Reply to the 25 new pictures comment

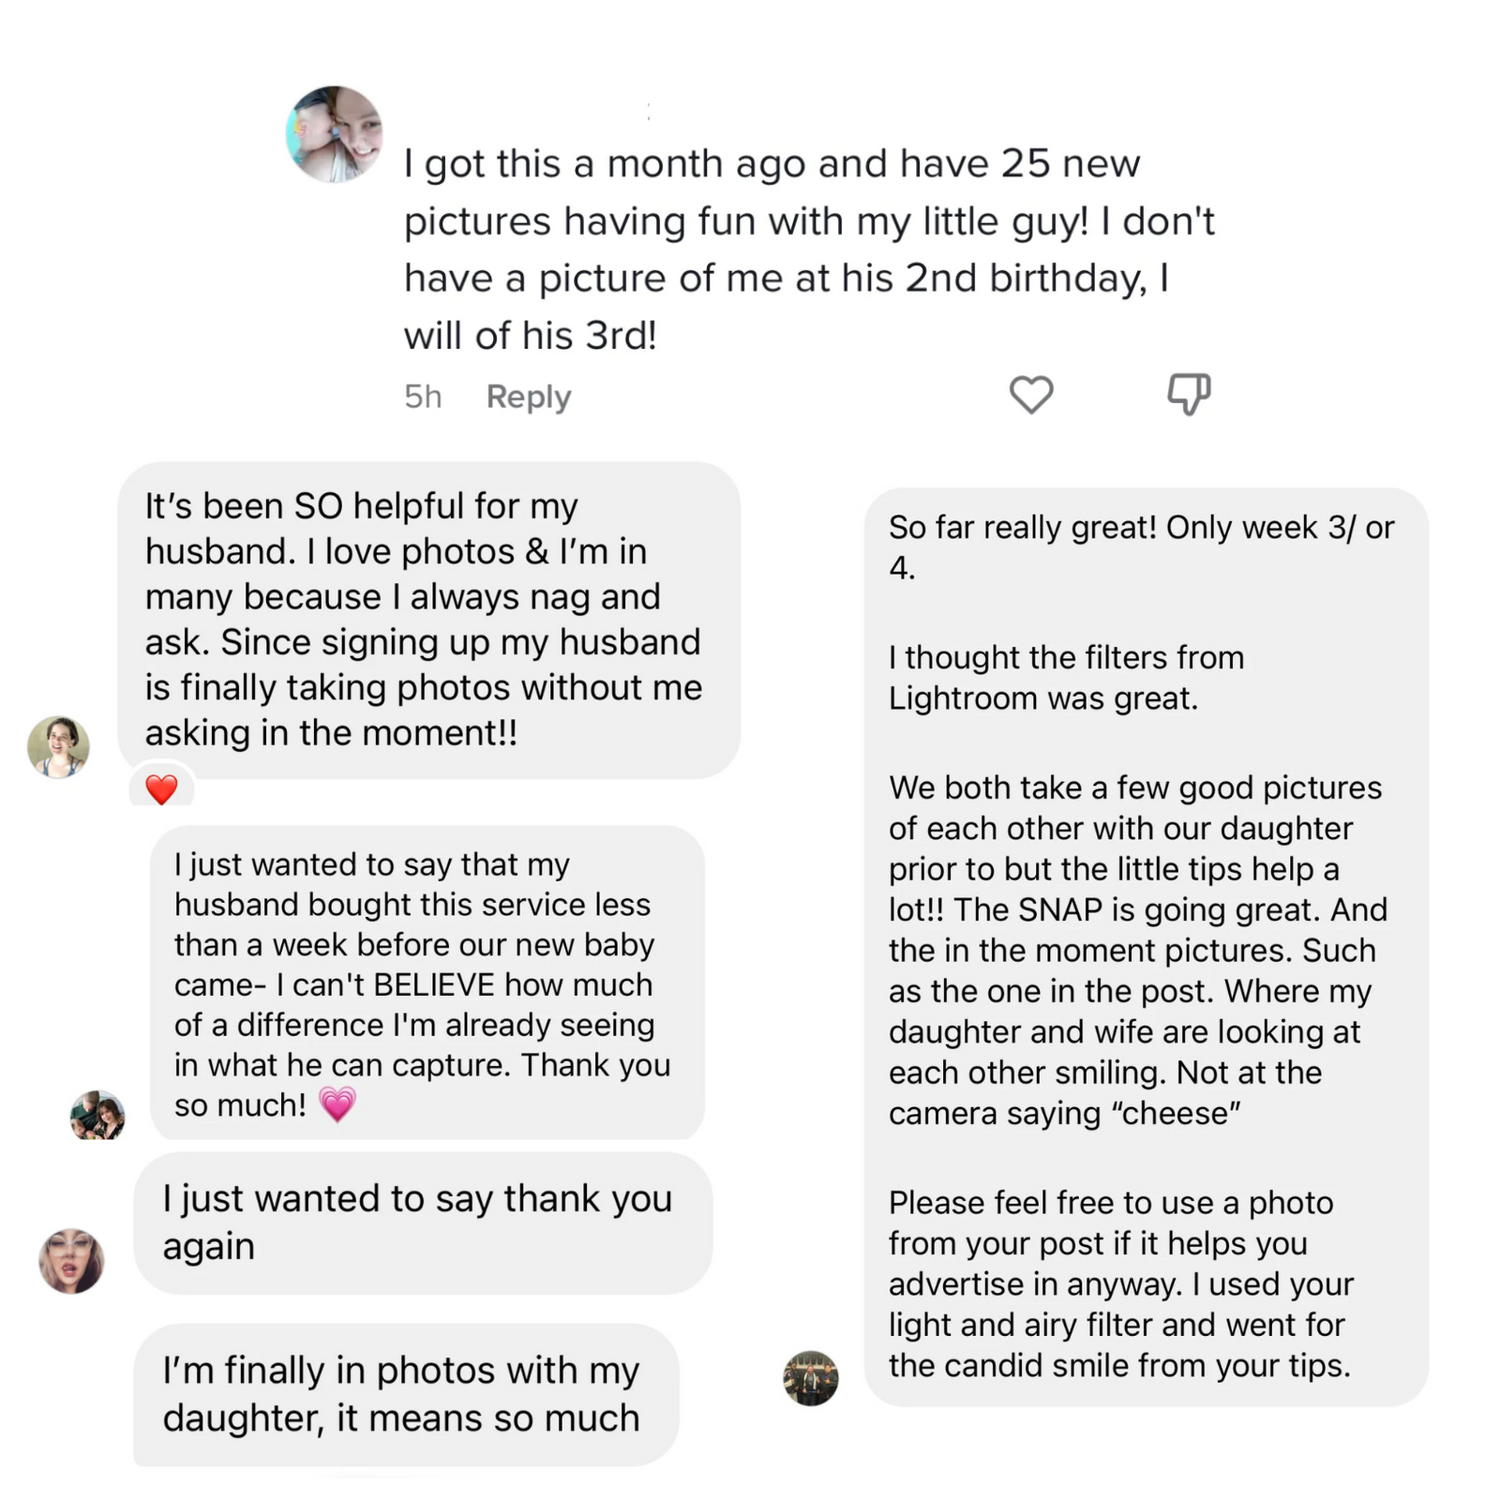point(528,397)
